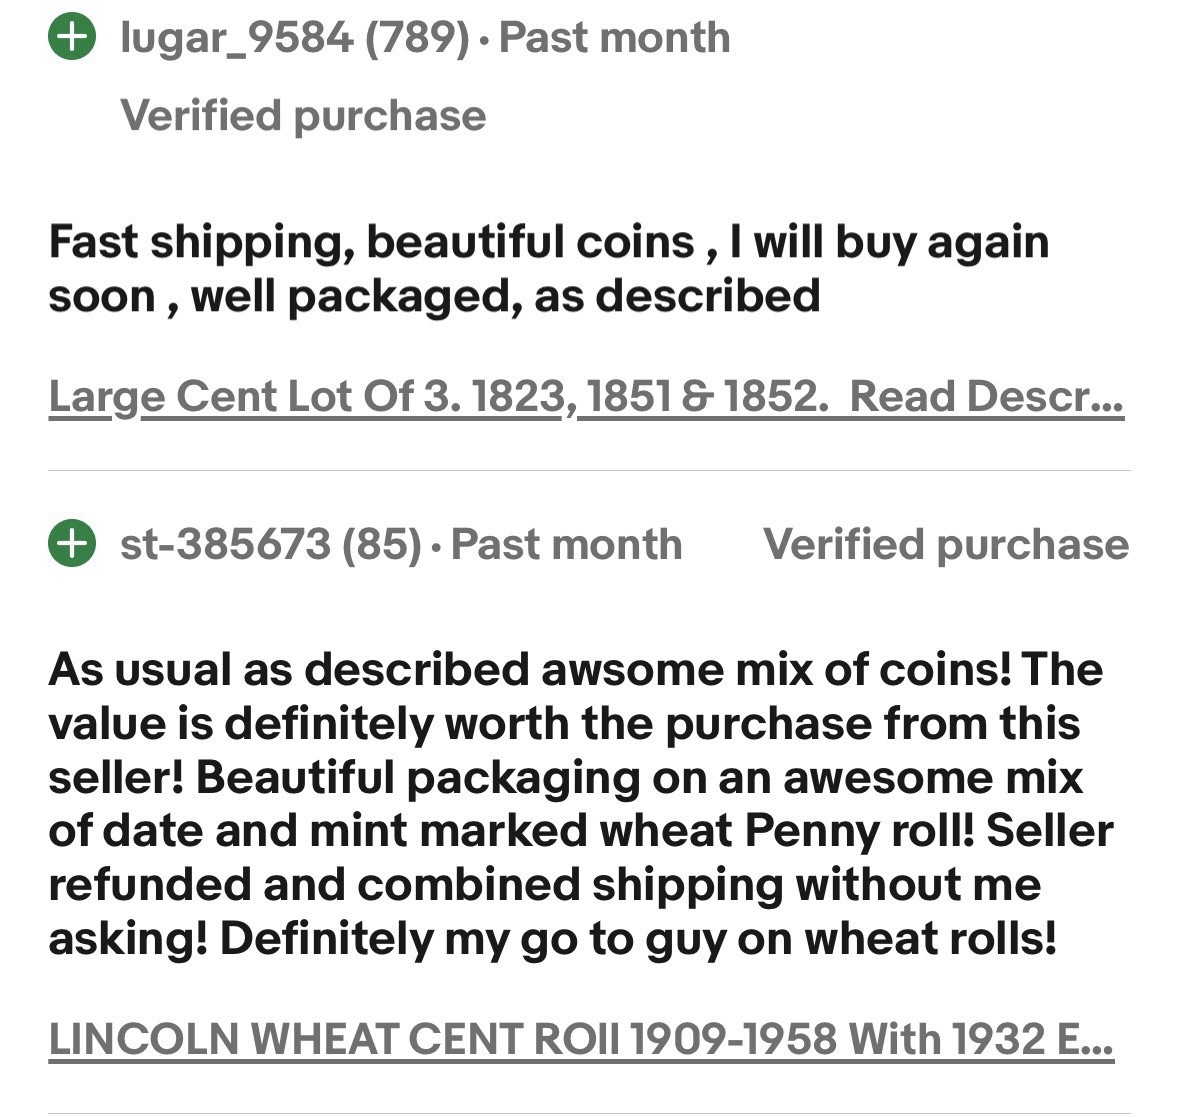
Task: Click the ellipsis ending the LINCOLN WHEAT link
Action: coord(1098,1041)
